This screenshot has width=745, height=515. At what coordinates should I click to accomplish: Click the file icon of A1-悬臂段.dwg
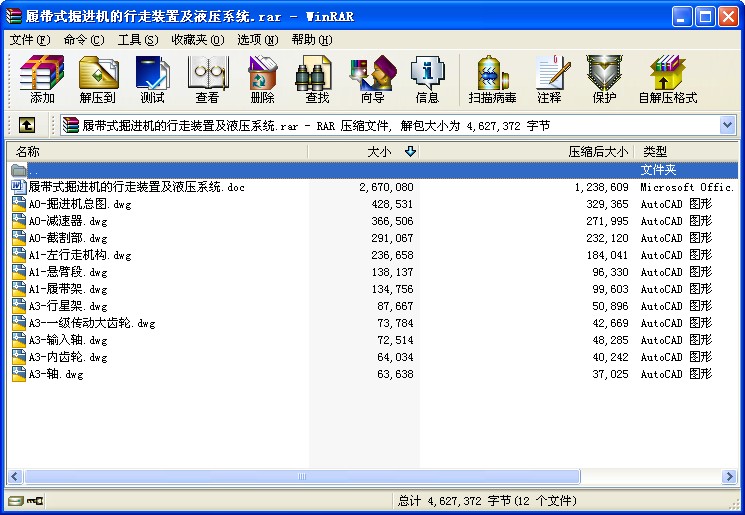point(19,272)
